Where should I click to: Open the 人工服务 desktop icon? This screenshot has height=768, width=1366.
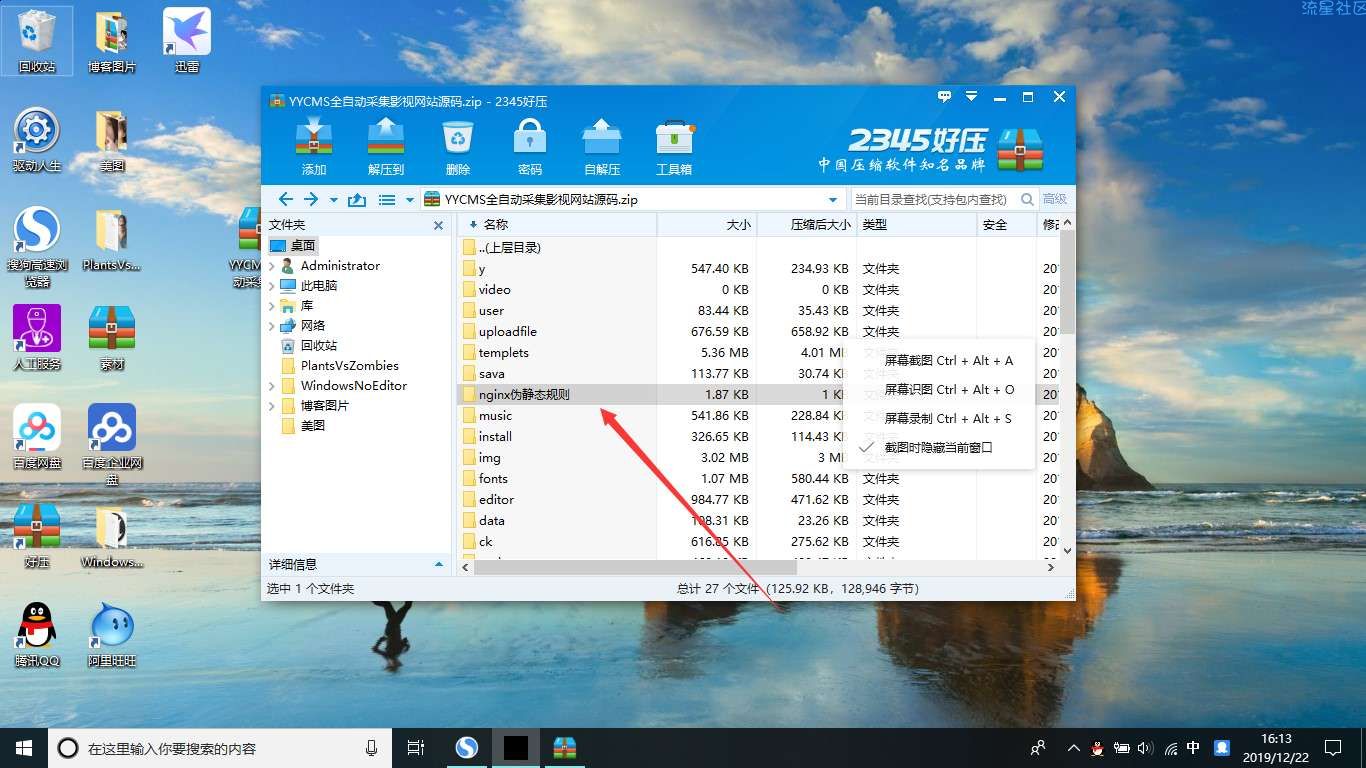(x=37, y=338)
